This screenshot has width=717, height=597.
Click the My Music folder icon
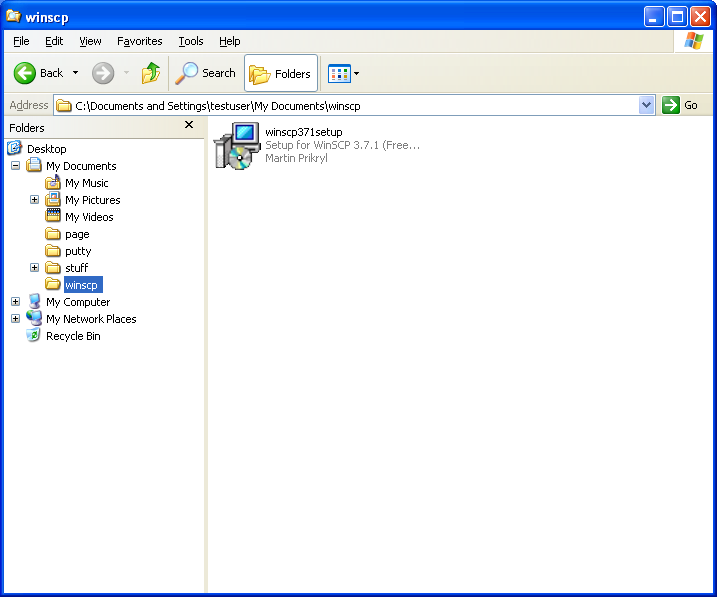53,182
